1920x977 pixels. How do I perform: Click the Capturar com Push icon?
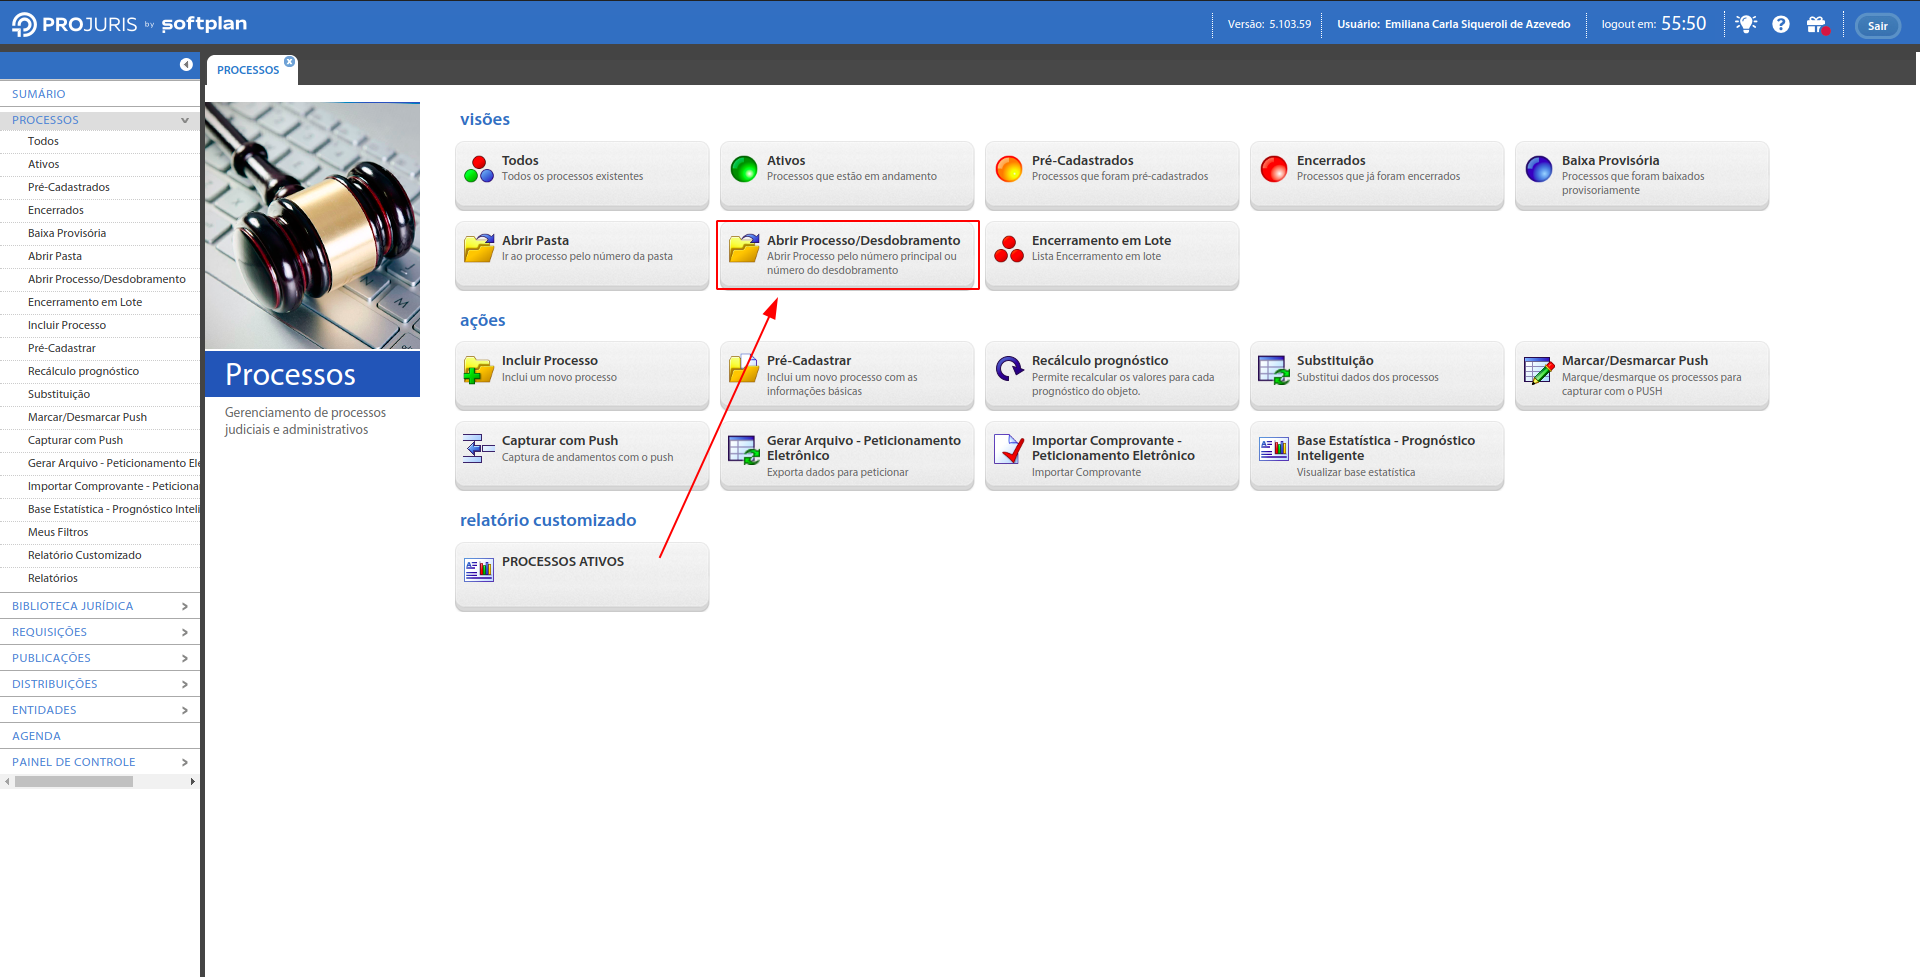[479, 449]
